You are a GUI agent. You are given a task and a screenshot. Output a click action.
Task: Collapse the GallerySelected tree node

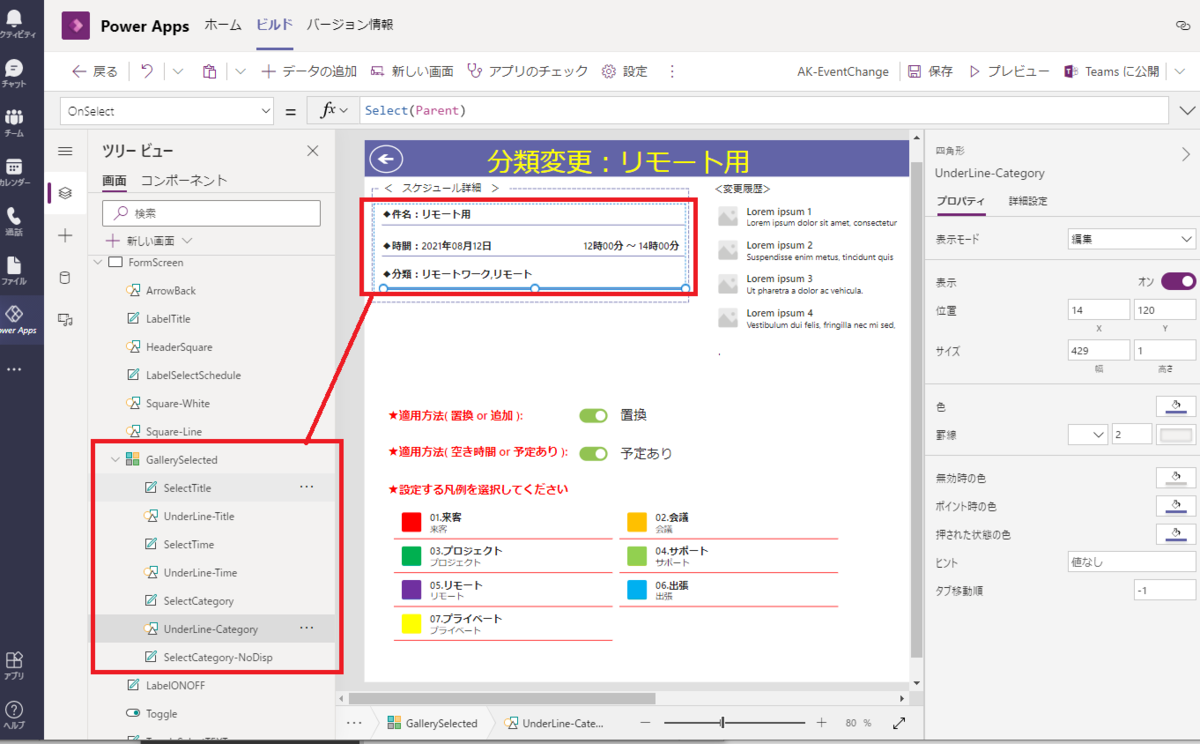coord(115,459)
